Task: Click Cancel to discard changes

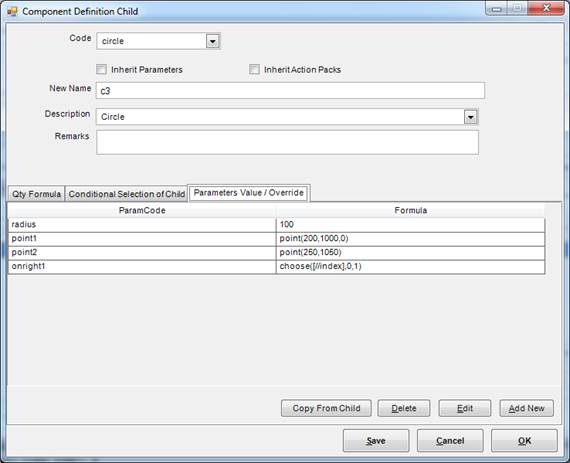Action: pos(450,441)
